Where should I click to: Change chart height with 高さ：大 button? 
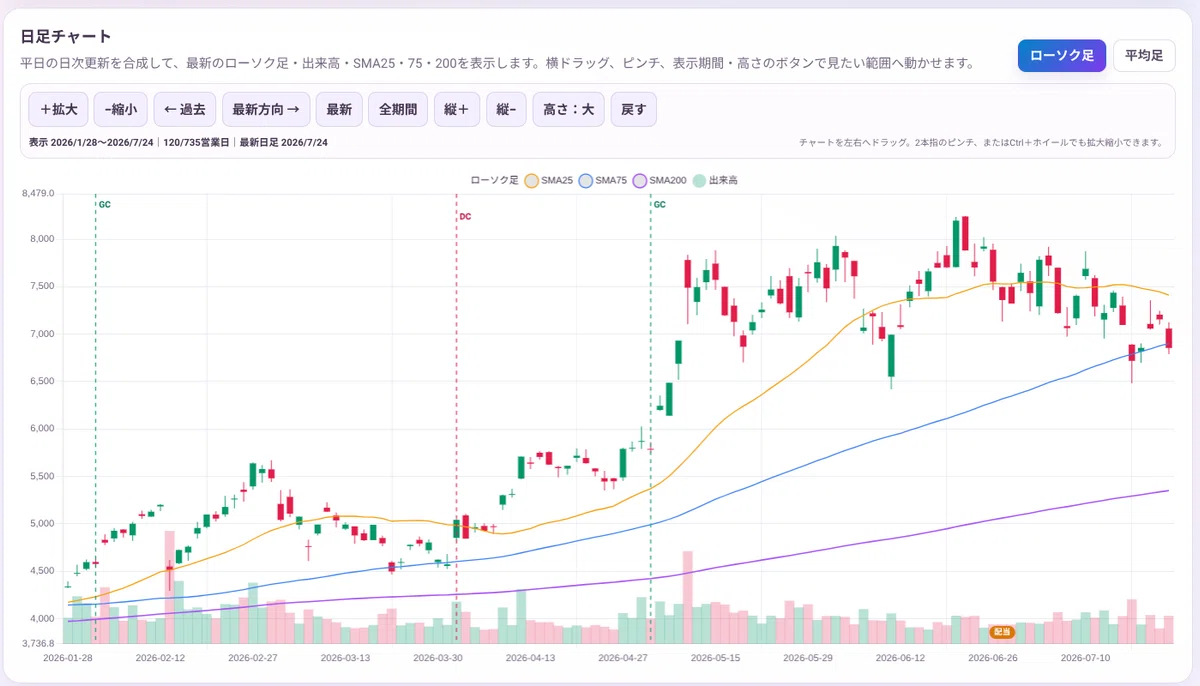coord(568,109)
